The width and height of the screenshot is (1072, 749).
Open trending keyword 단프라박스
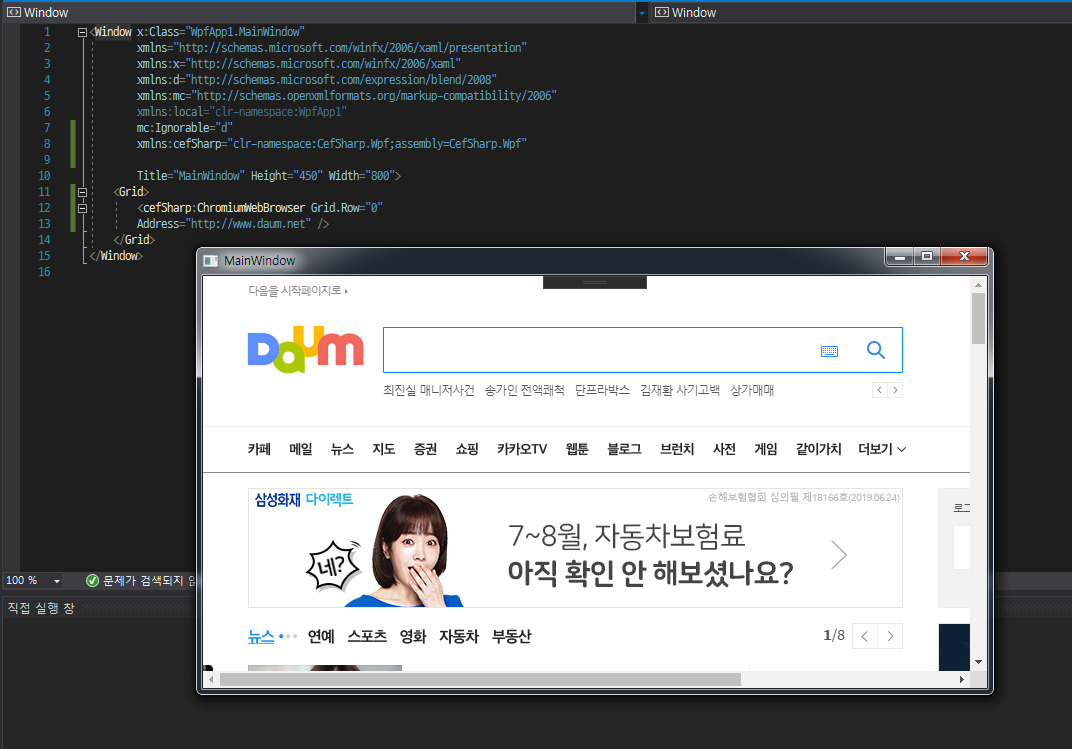pyautogui.click(x=602, y=390)
